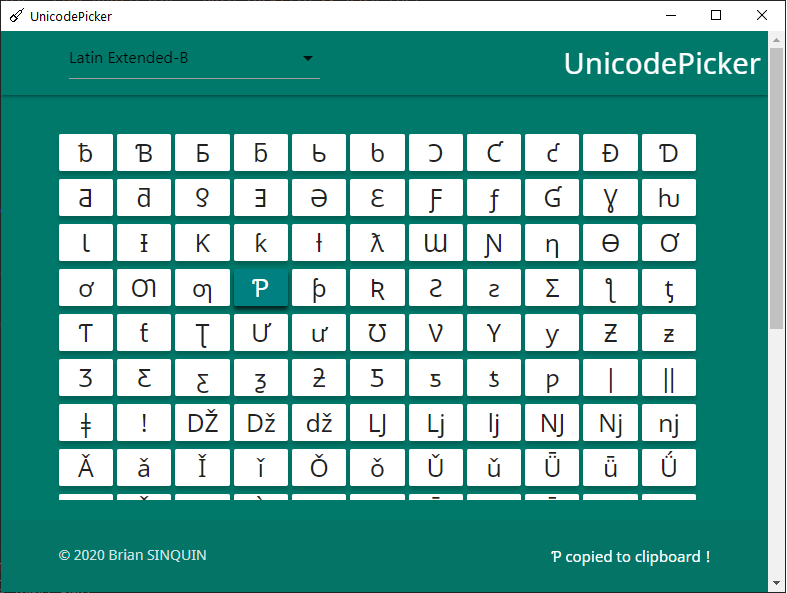This screenshot has height=593, width=787.
Task: Copy the Ʋ (V with hook) character
Action: [x=436, y=332]
